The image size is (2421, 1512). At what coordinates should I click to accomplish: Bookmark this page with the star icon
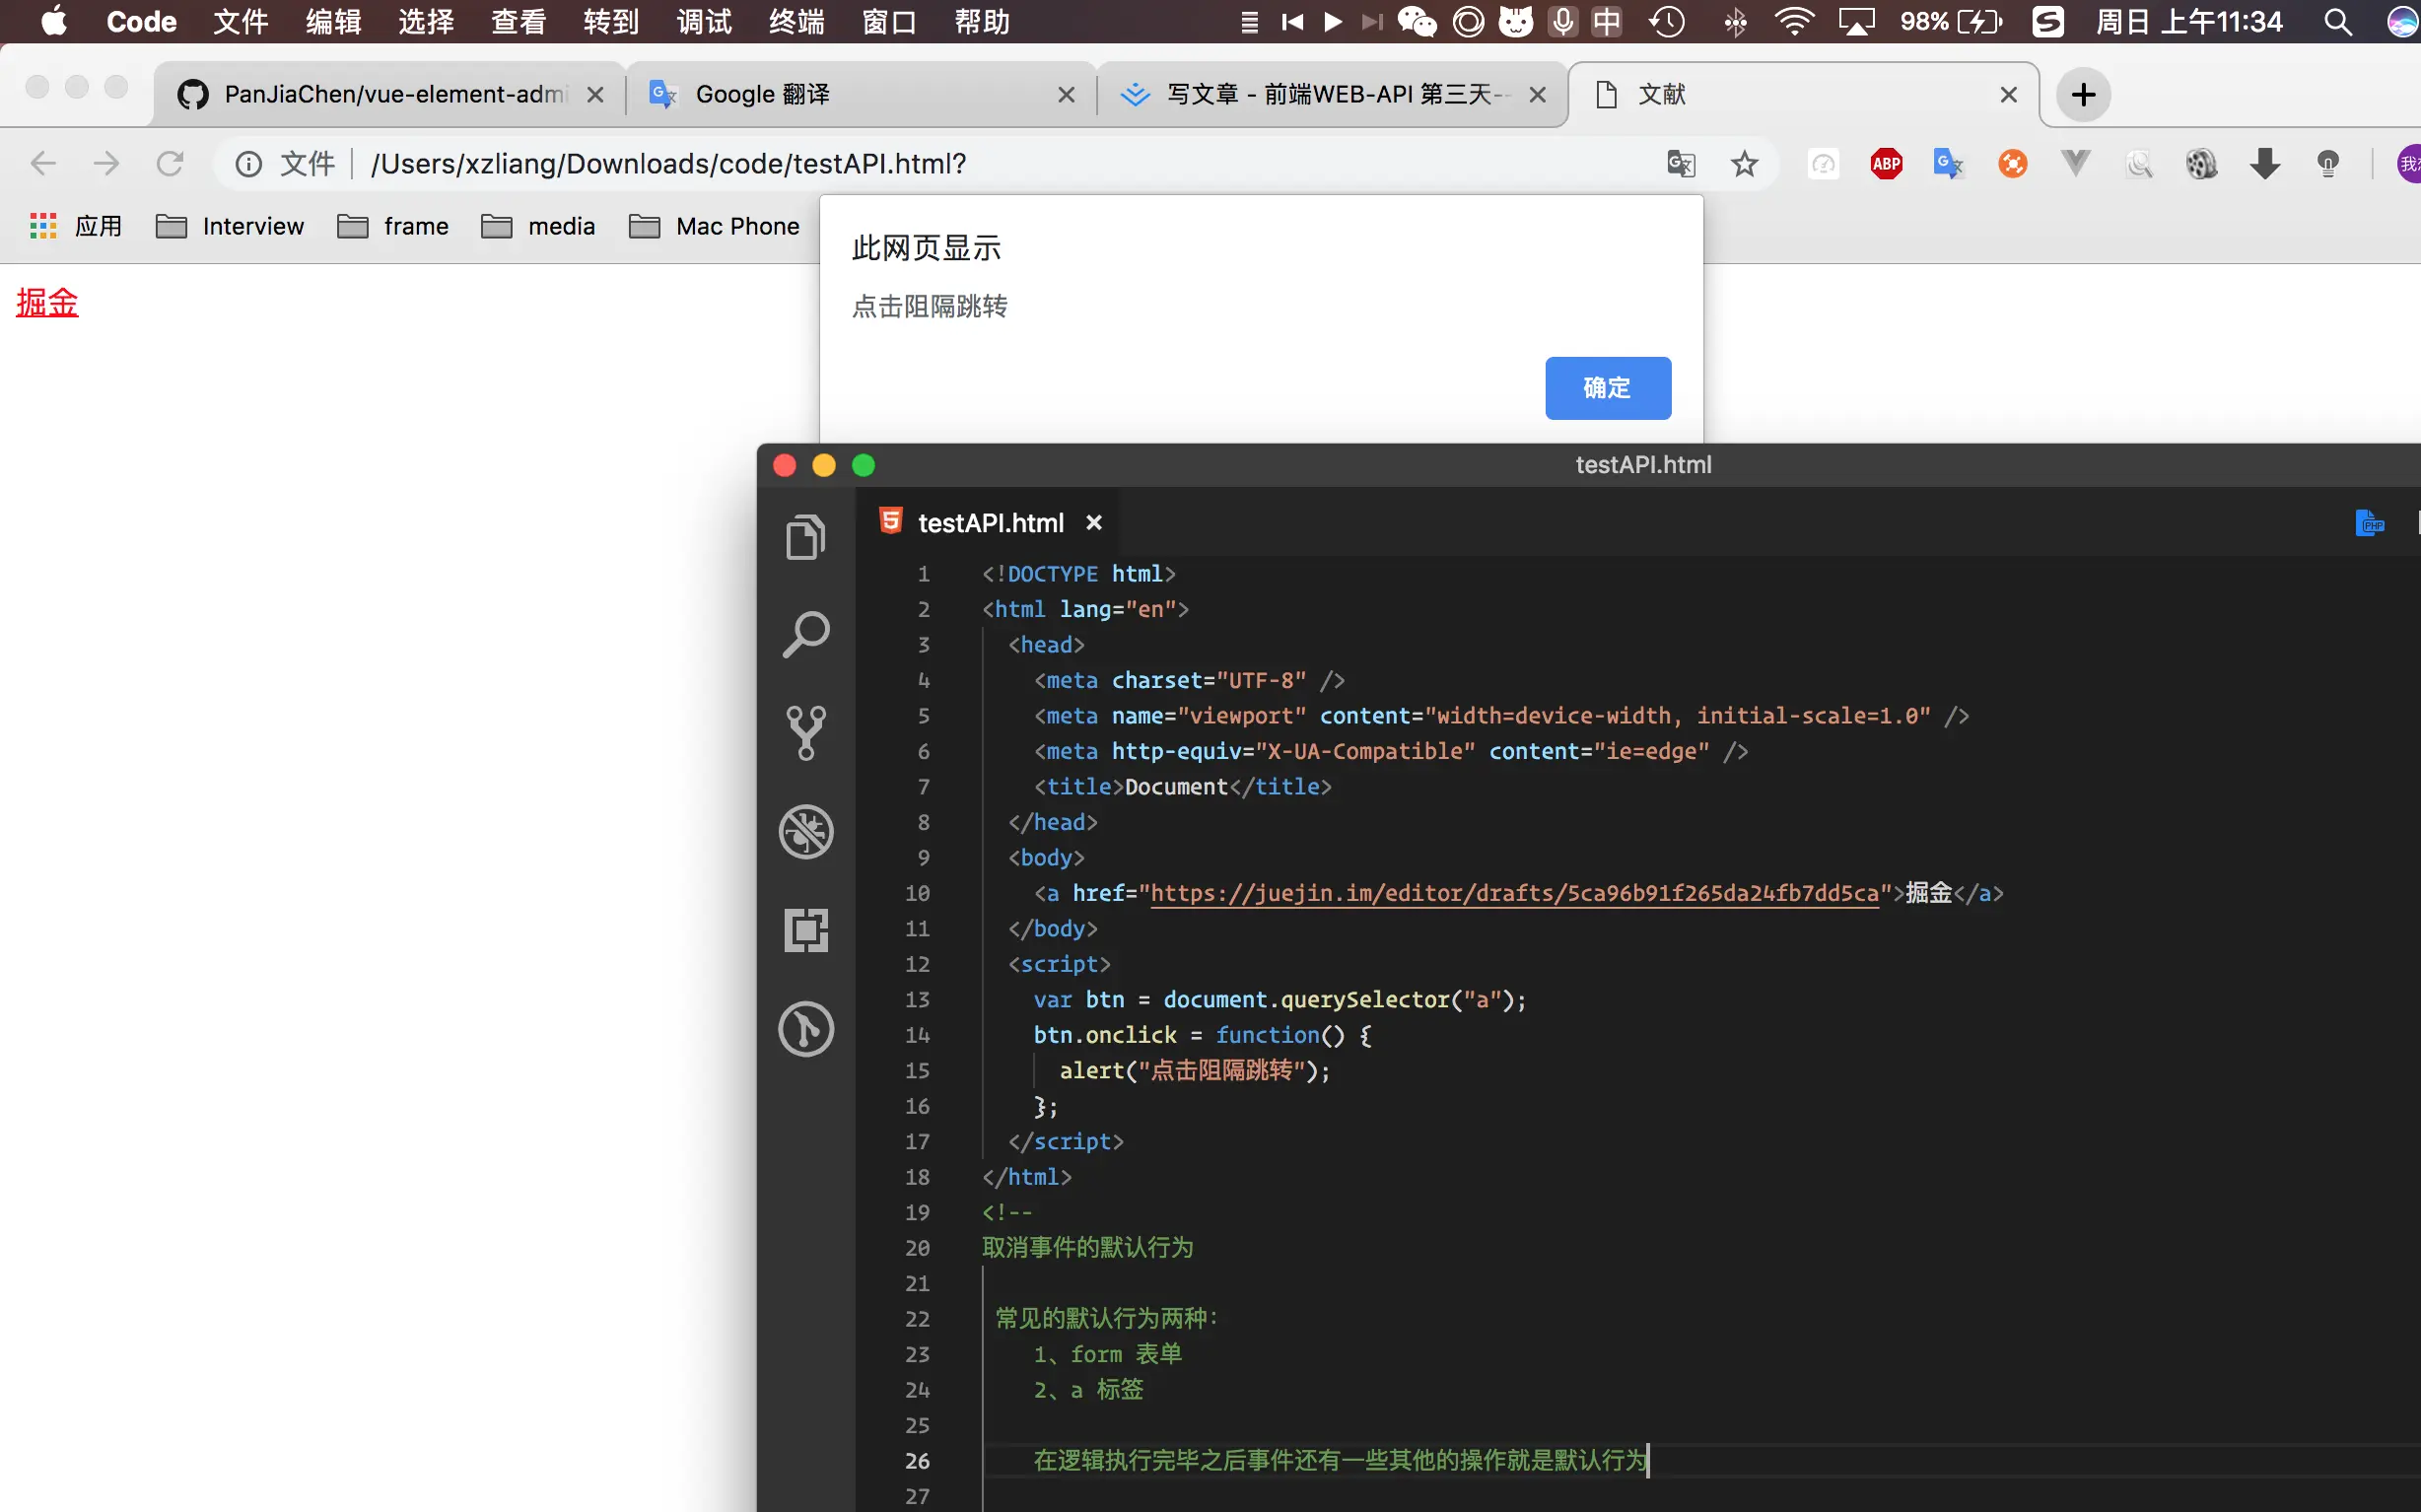(1744, 164)
